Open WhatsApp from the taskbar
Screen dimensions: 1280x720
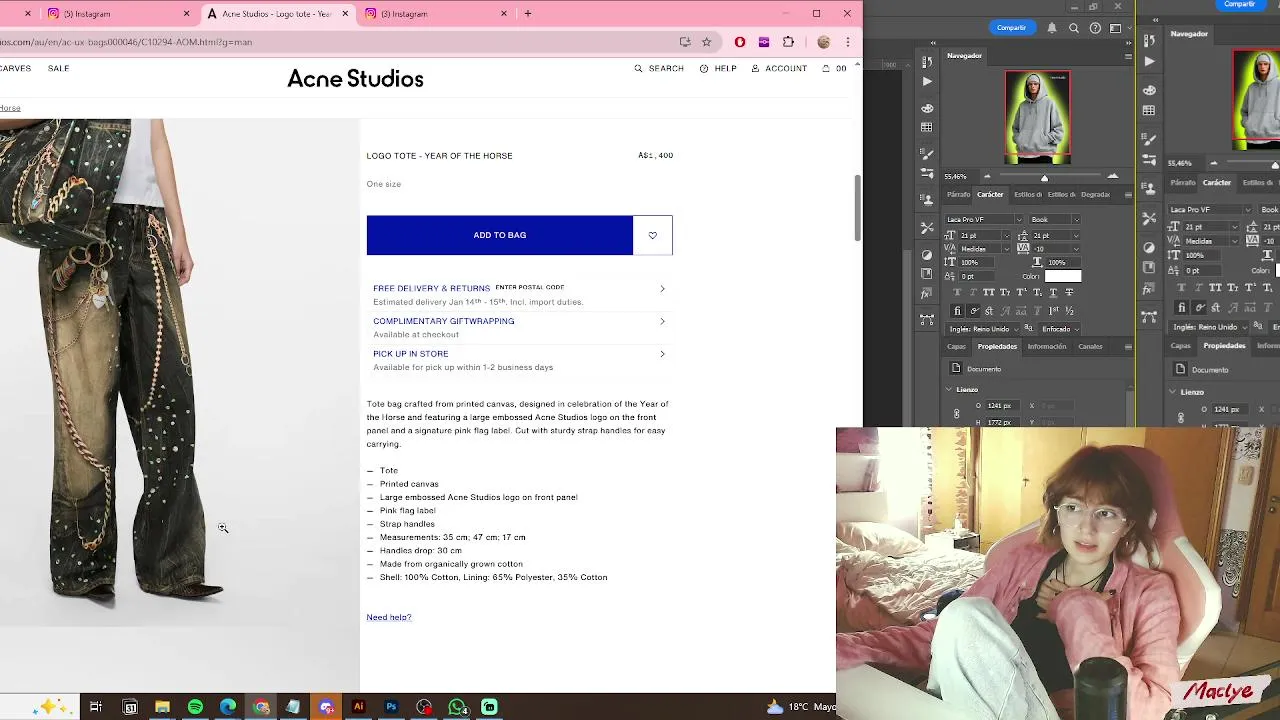click(x=457, y=707)
